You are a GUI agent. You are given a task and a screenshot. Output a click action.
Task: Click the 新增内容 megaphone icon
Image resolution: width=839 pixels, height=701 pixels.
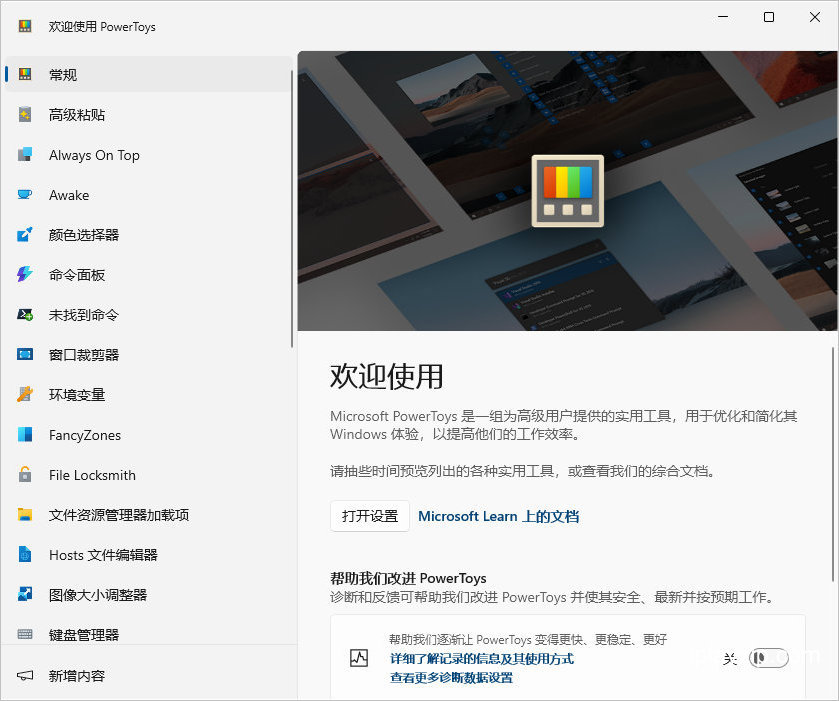pos(25,675)
